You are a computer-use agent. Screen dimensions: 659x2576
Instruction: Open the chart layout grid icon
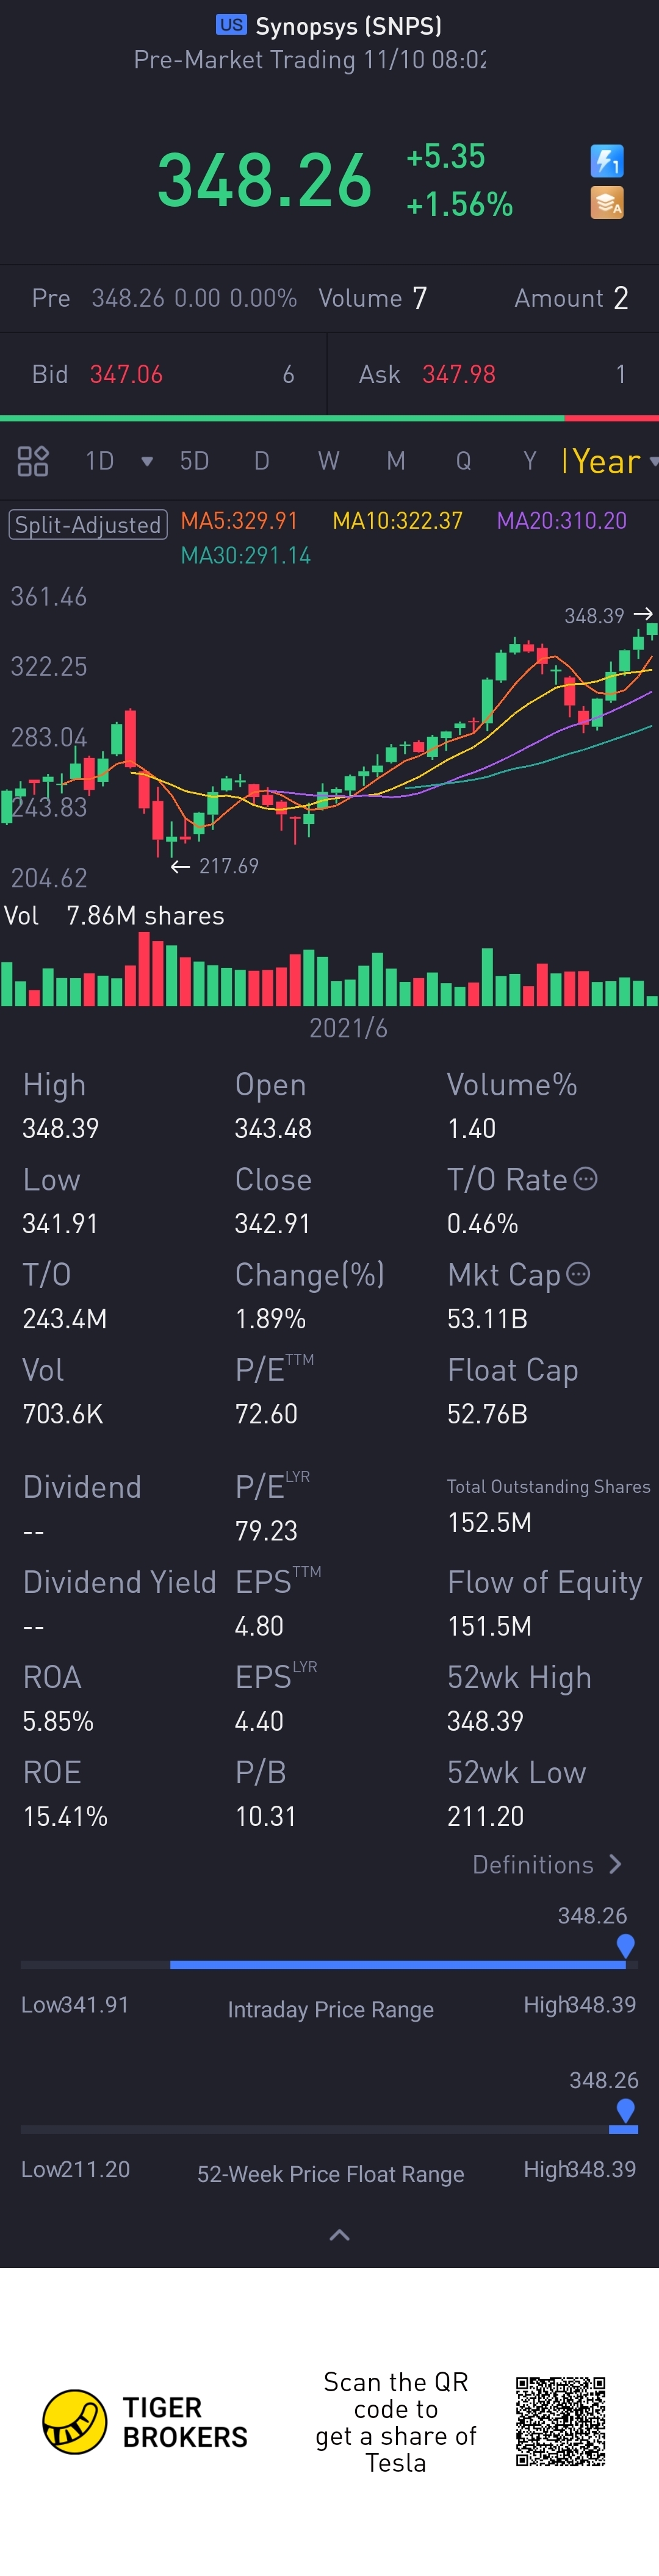33,461
